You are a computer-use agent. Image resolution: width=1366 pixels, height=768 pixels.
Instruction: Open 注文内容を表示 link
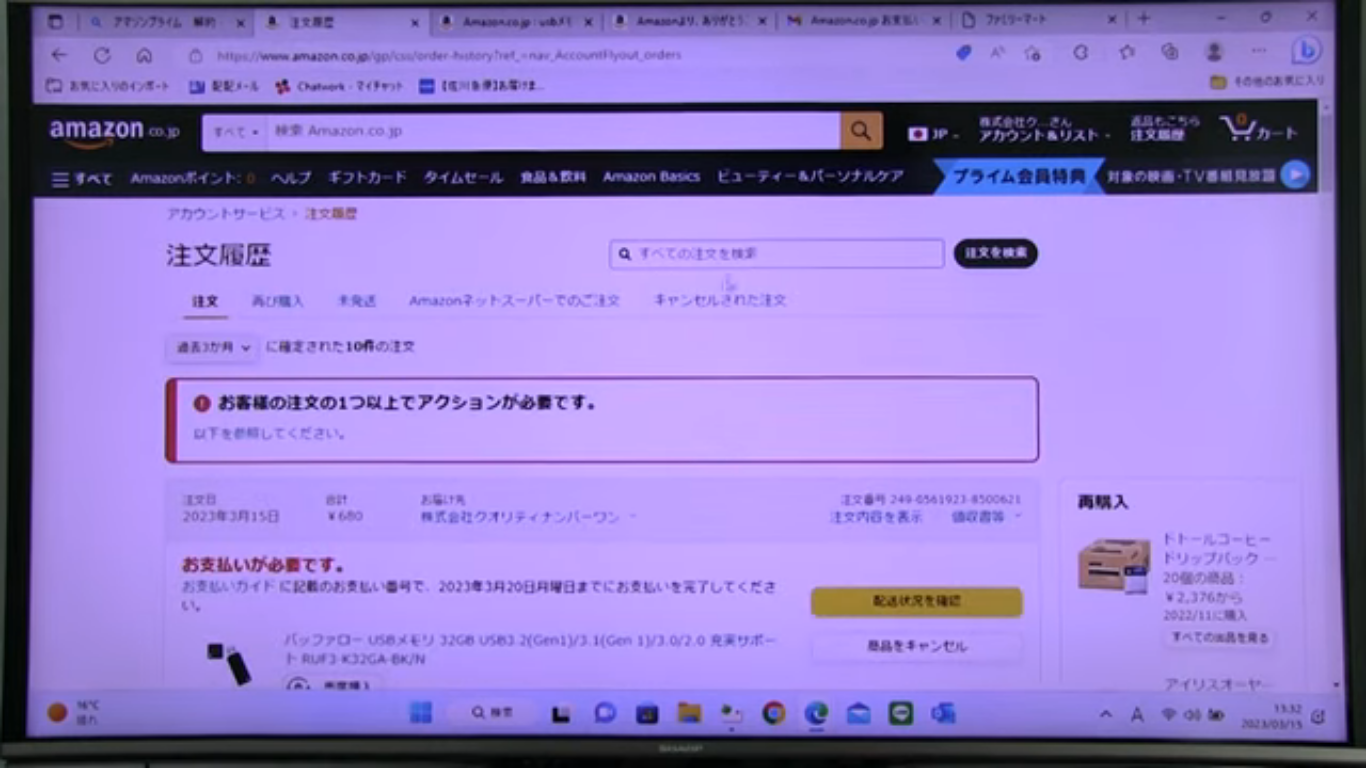(x=876, y=517)
